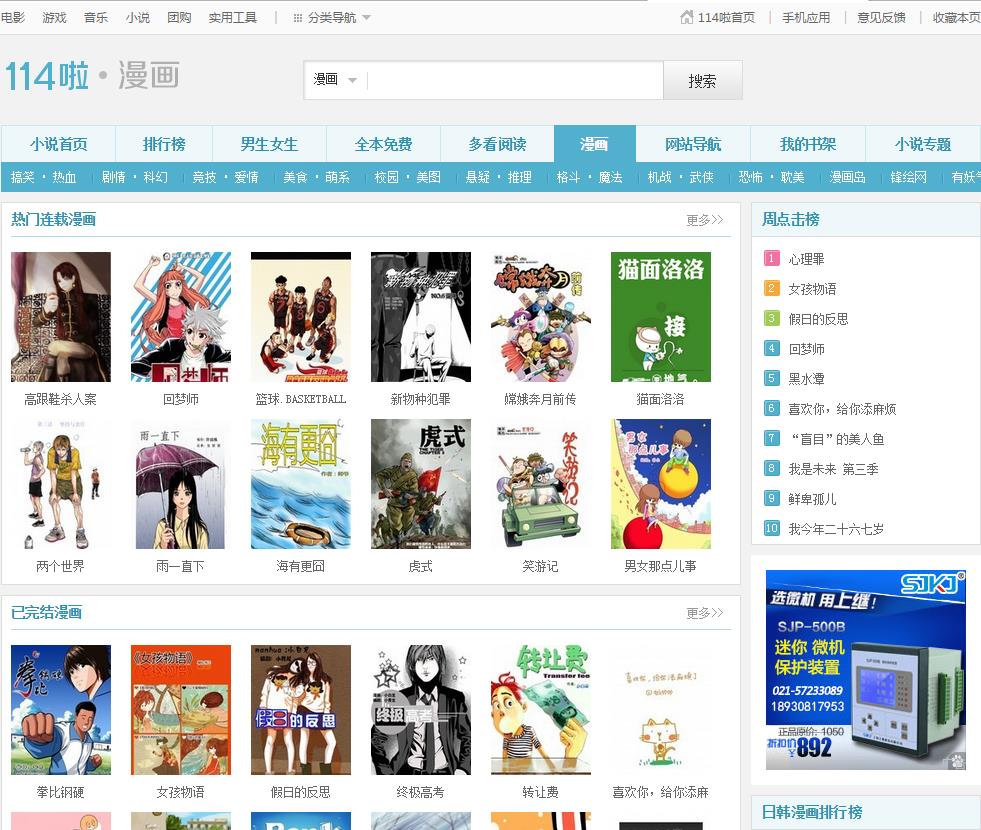Image resolution: width=981 pixels, height=830 pixels.
Task: Click 更多>> for 已完结漫画
Action: click(x=704, y=612)
